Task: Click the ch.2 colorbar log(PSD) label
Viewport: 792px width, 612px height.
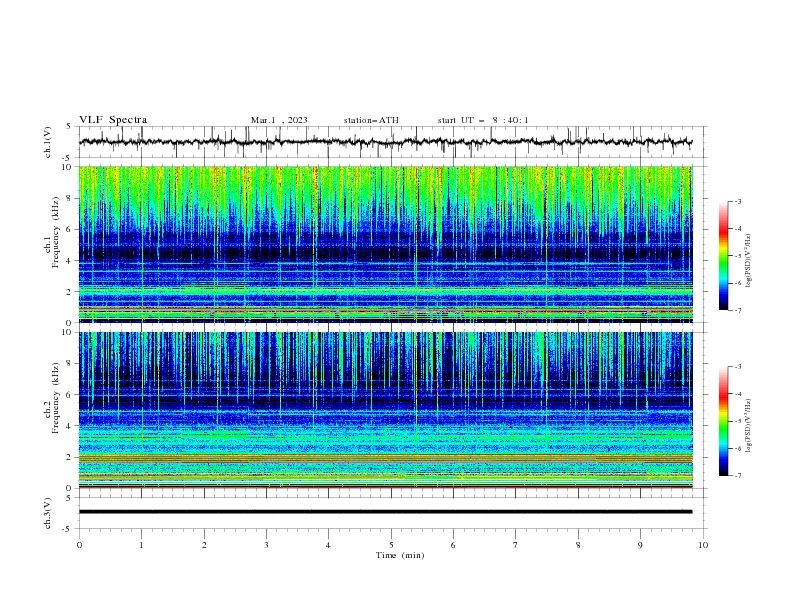Action: (x=749, y=425)
